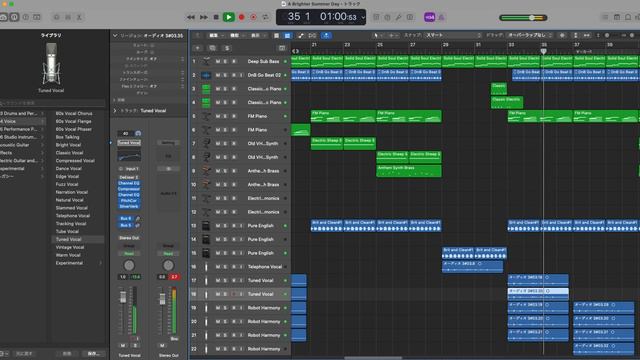
Task: Switch to list view icon in tracks menu bar
Action: pos(276,36)
